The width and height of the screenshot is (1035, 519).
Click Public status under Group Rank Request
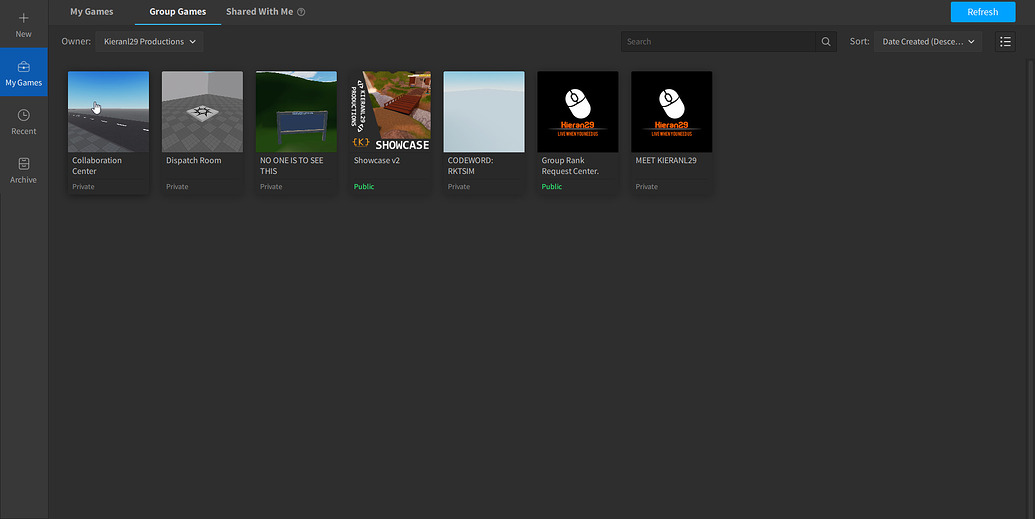552,187
